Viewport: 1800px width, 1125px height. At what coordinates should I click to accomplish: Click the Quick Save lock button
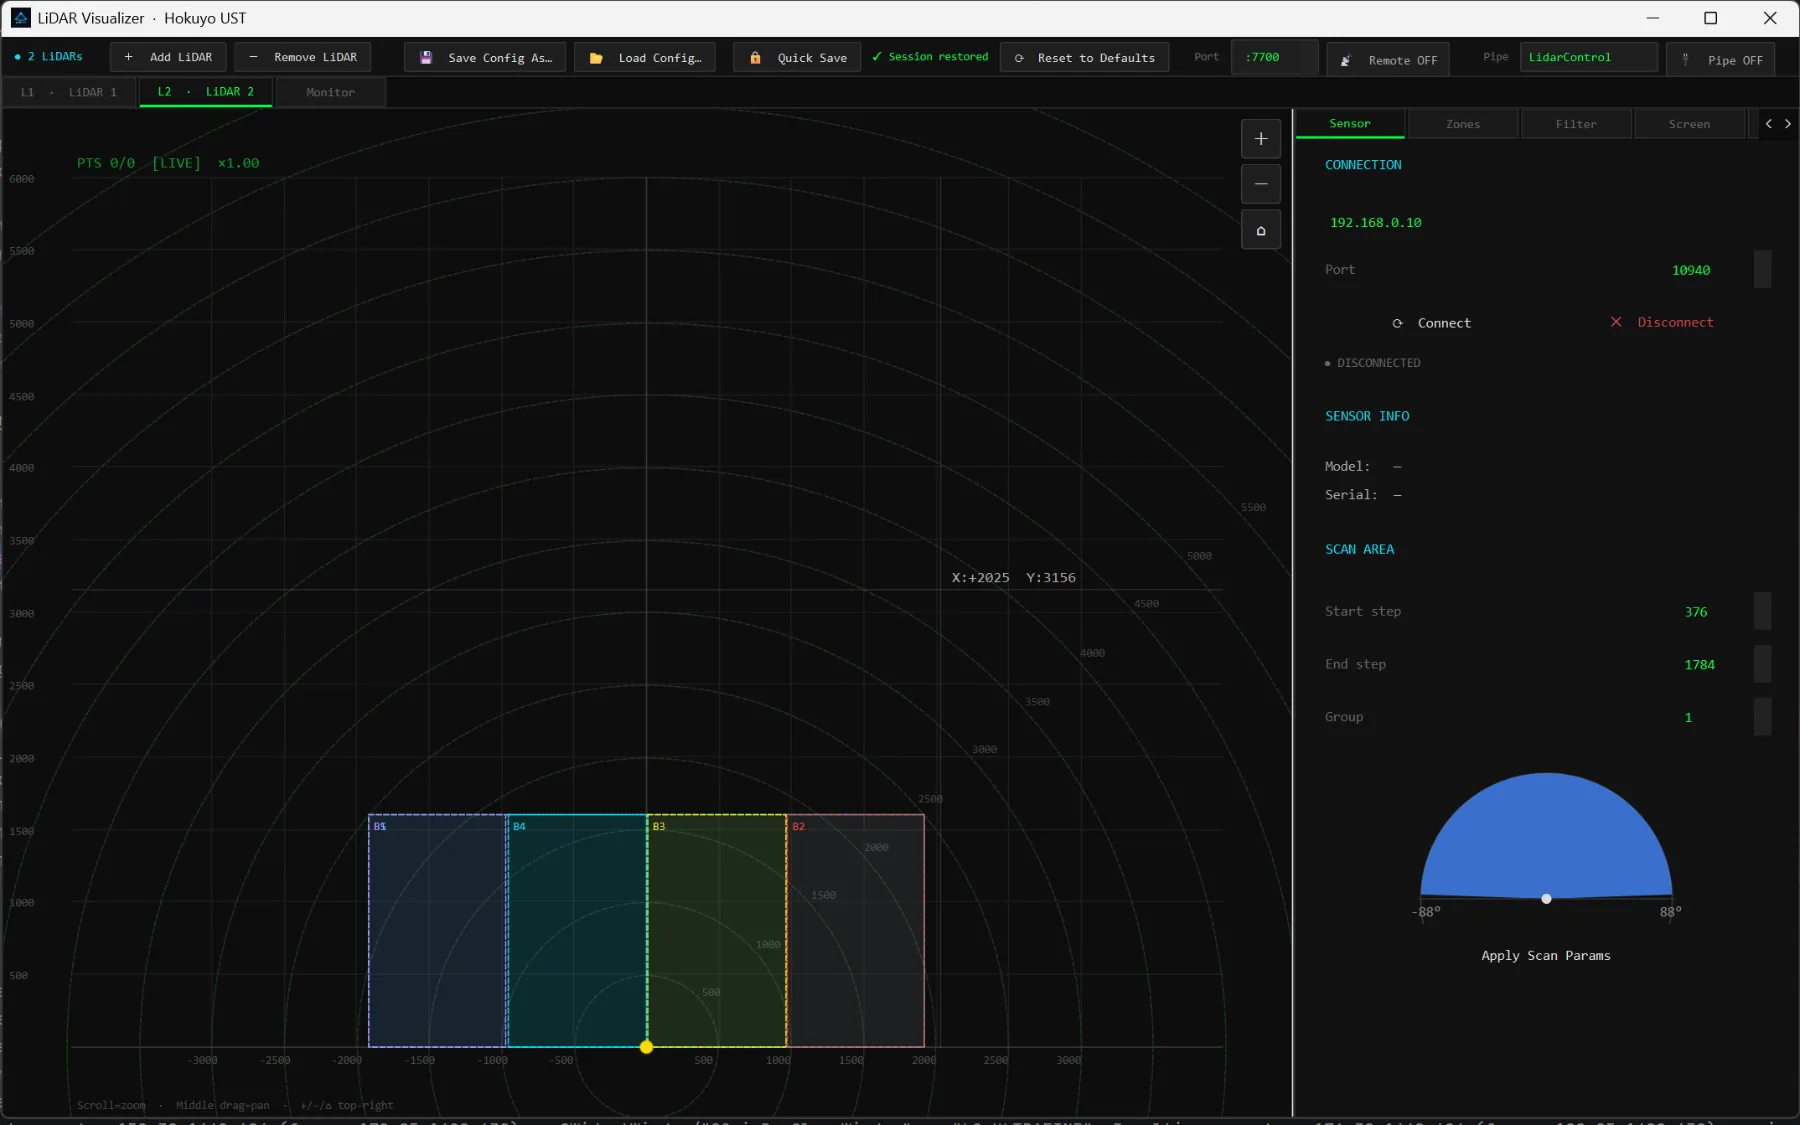coord(798,58)
